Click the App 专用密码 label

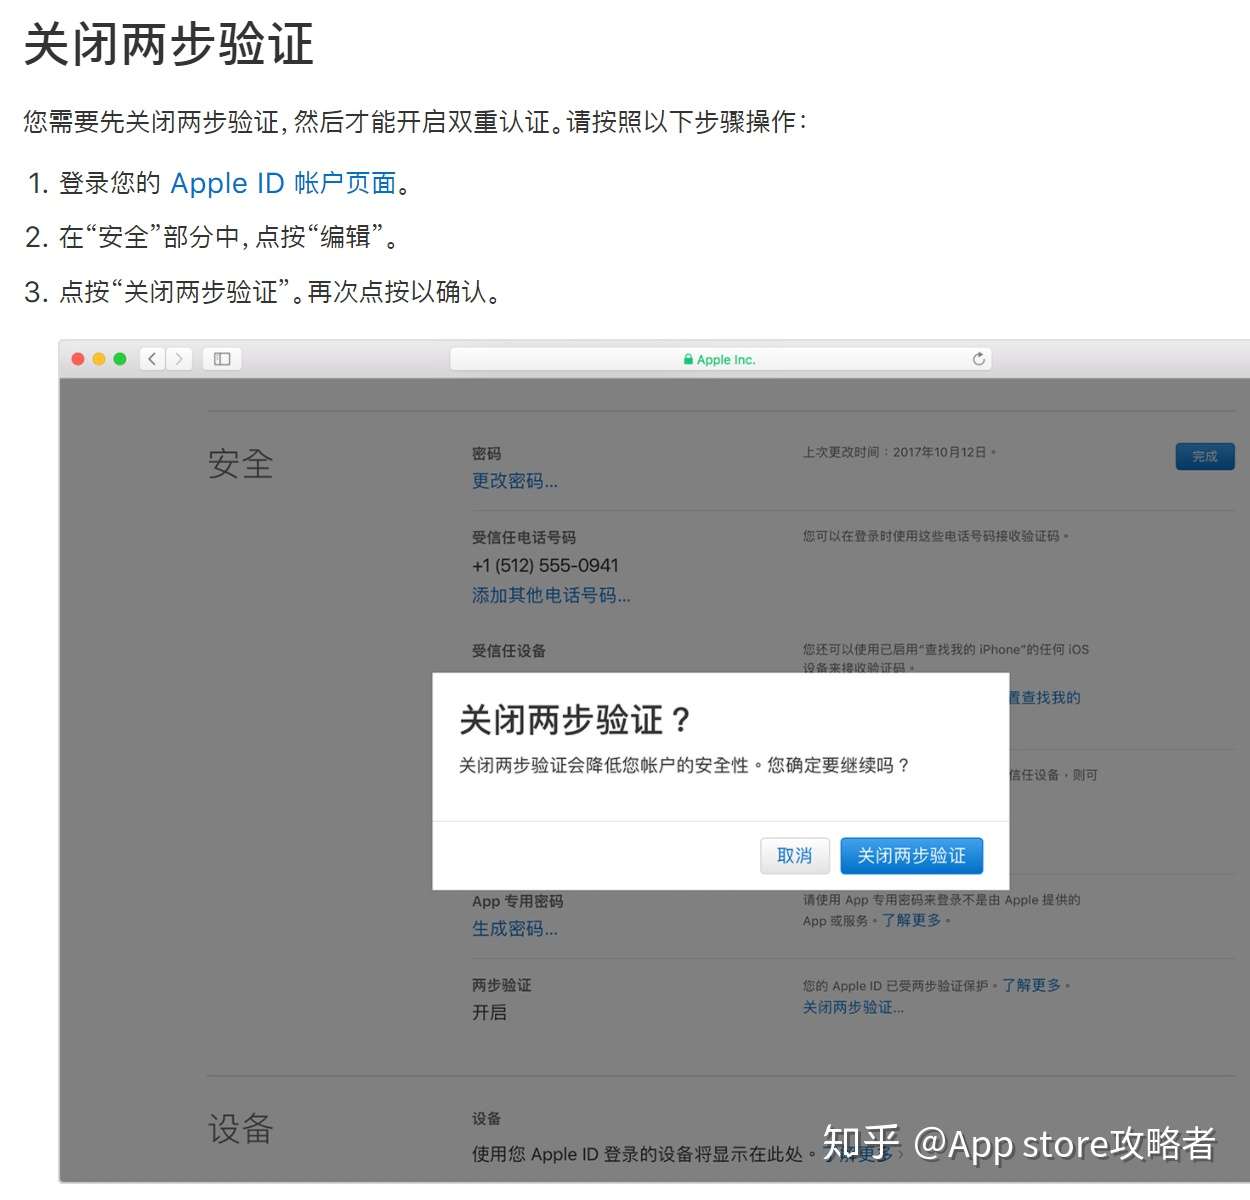518,901
